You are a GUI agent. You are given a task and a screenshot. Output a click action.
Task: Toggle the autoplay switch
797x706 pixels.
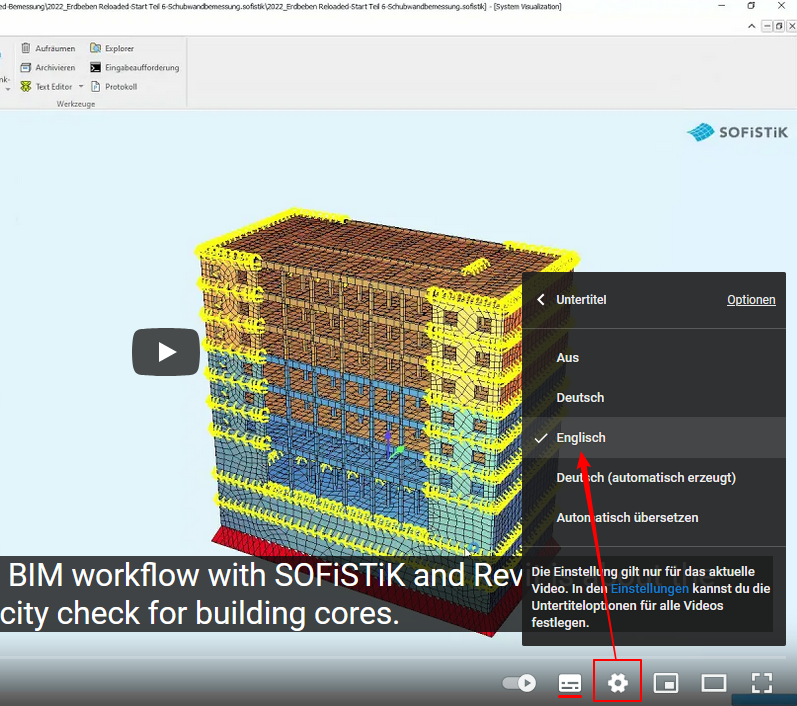tap(519, 683)
